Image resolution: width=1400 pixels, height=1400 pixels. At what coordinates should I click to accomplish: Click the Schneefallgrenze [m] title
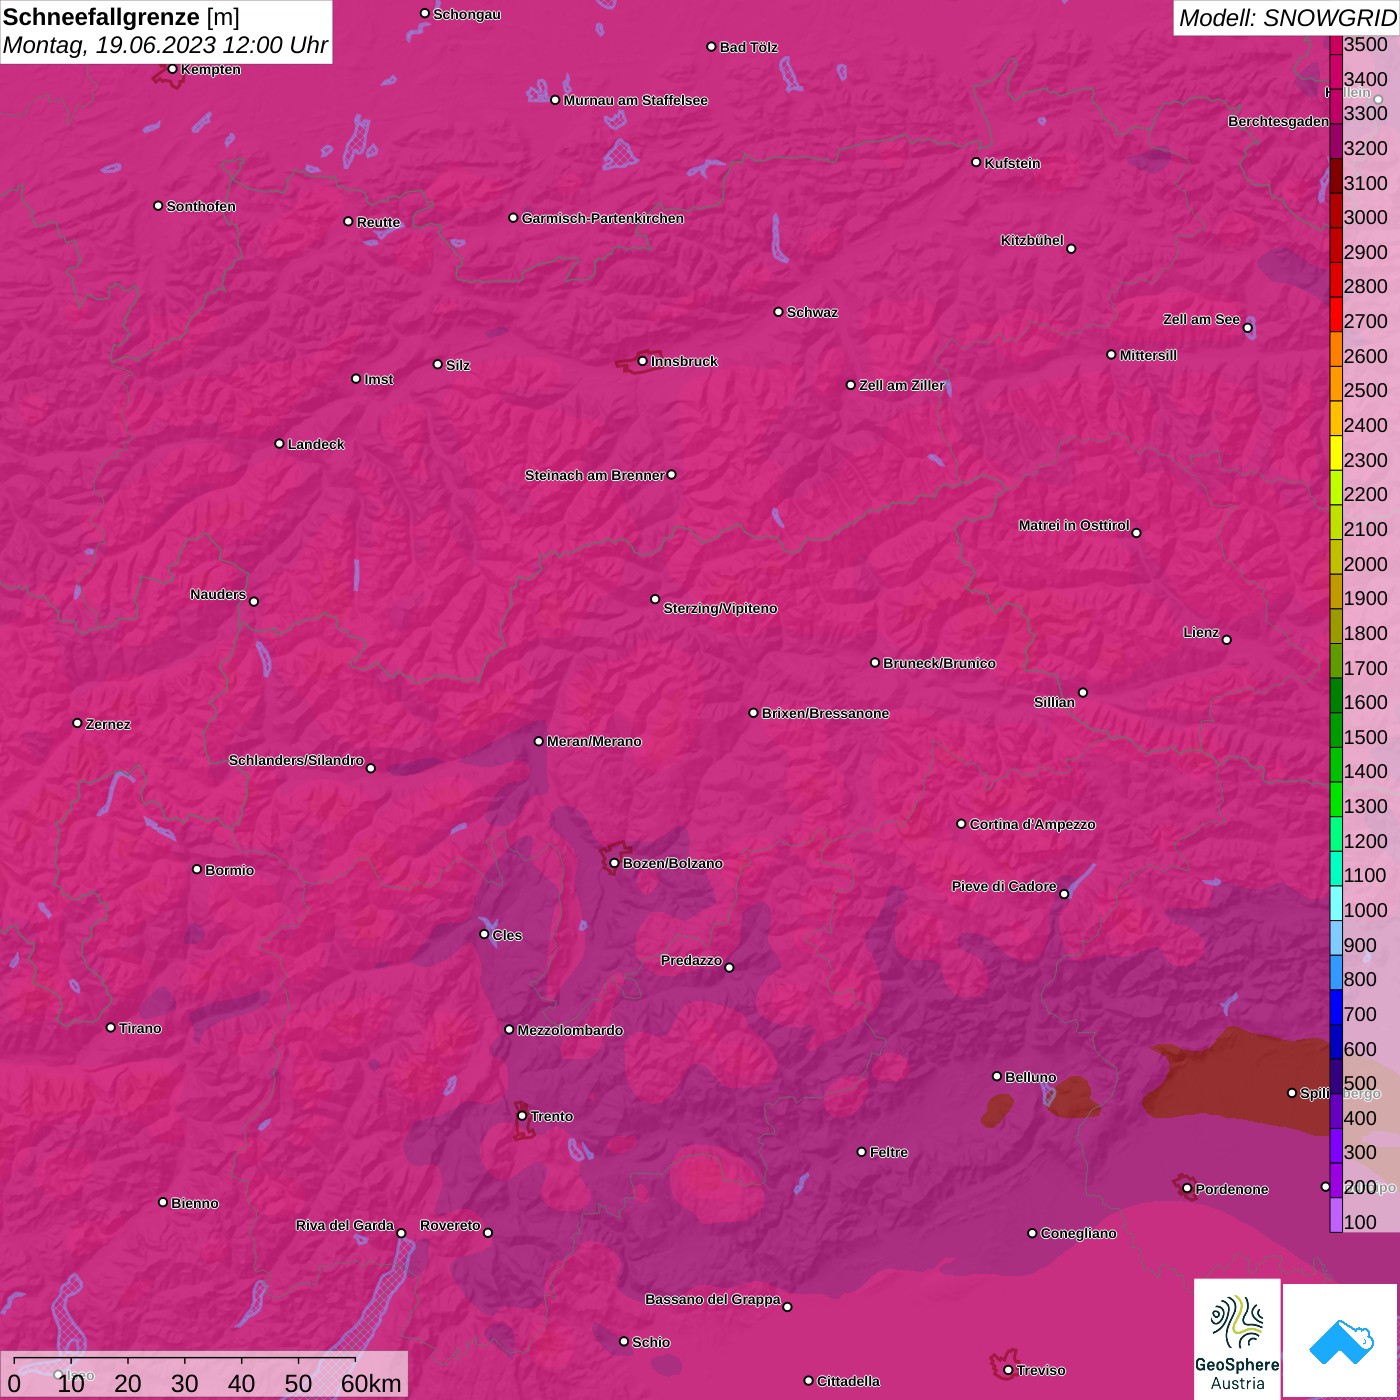click(x=121, y=17)
